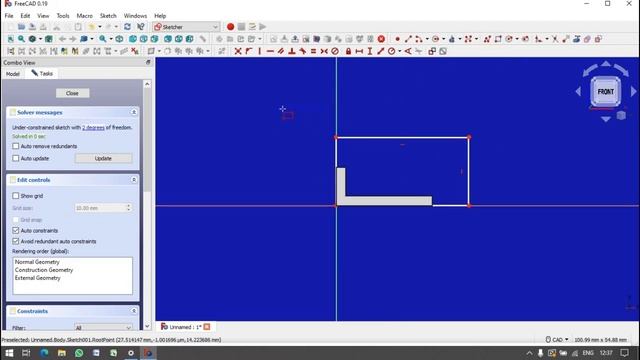Screen dimensions: 640x360
Task: Switch to the Tasks tab
Action: pos(42,73)
